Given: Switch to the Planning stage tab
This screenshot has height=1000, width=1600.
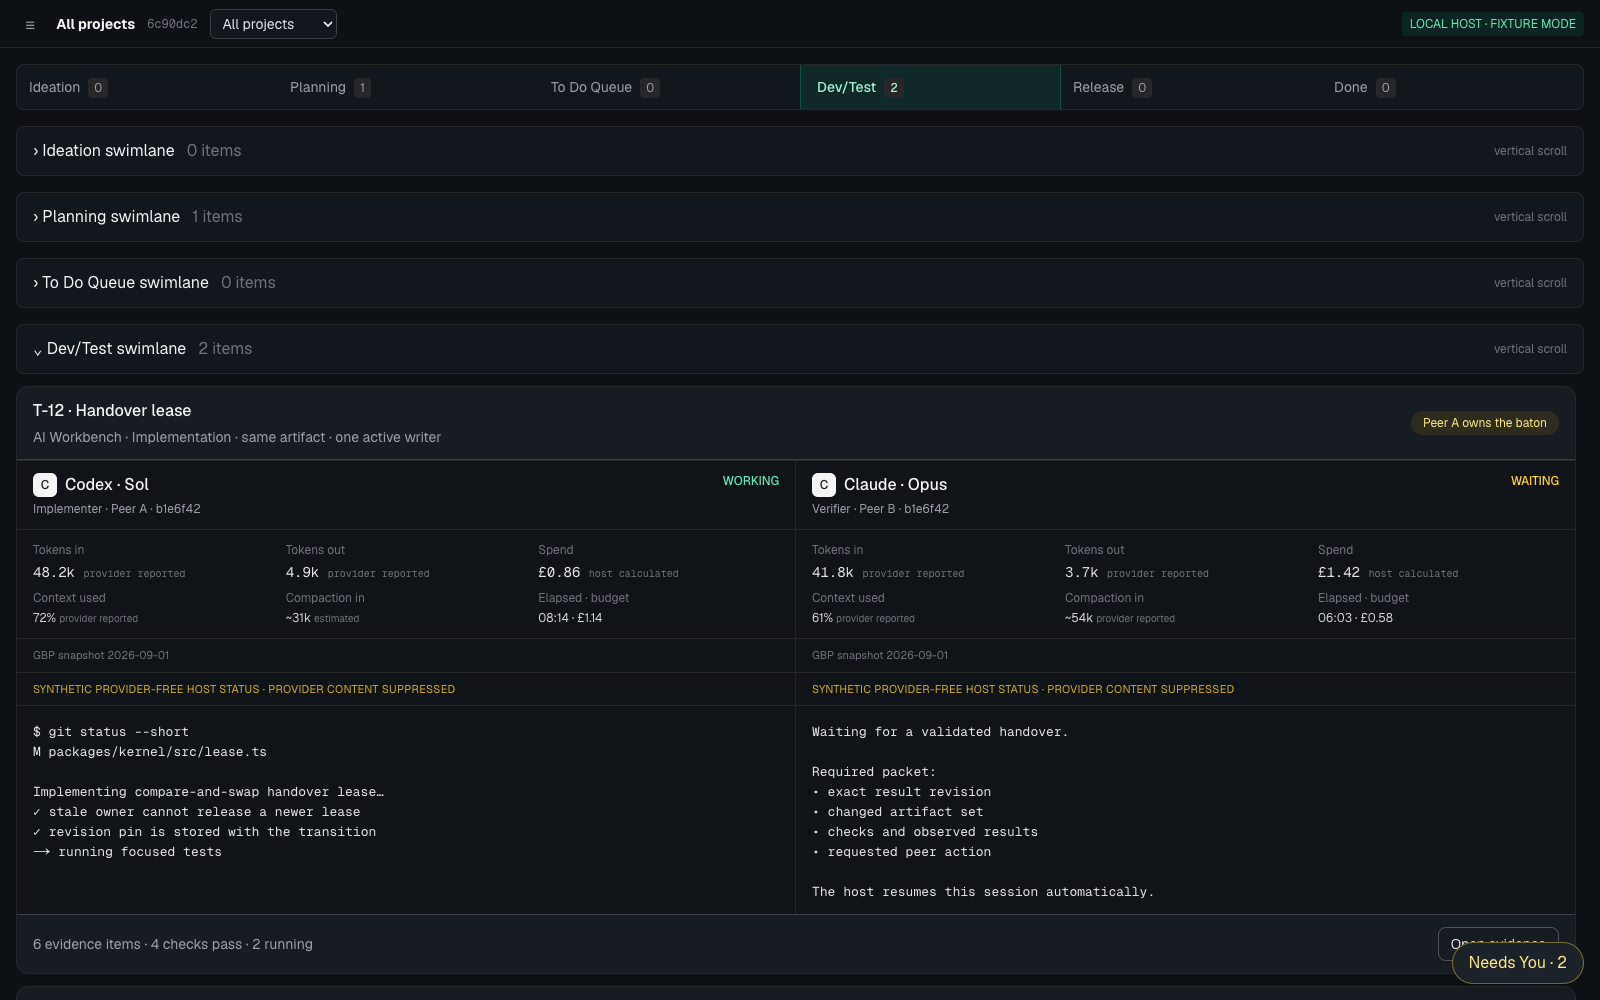Looking at the screenshot, I should click(x=408, y=87).
